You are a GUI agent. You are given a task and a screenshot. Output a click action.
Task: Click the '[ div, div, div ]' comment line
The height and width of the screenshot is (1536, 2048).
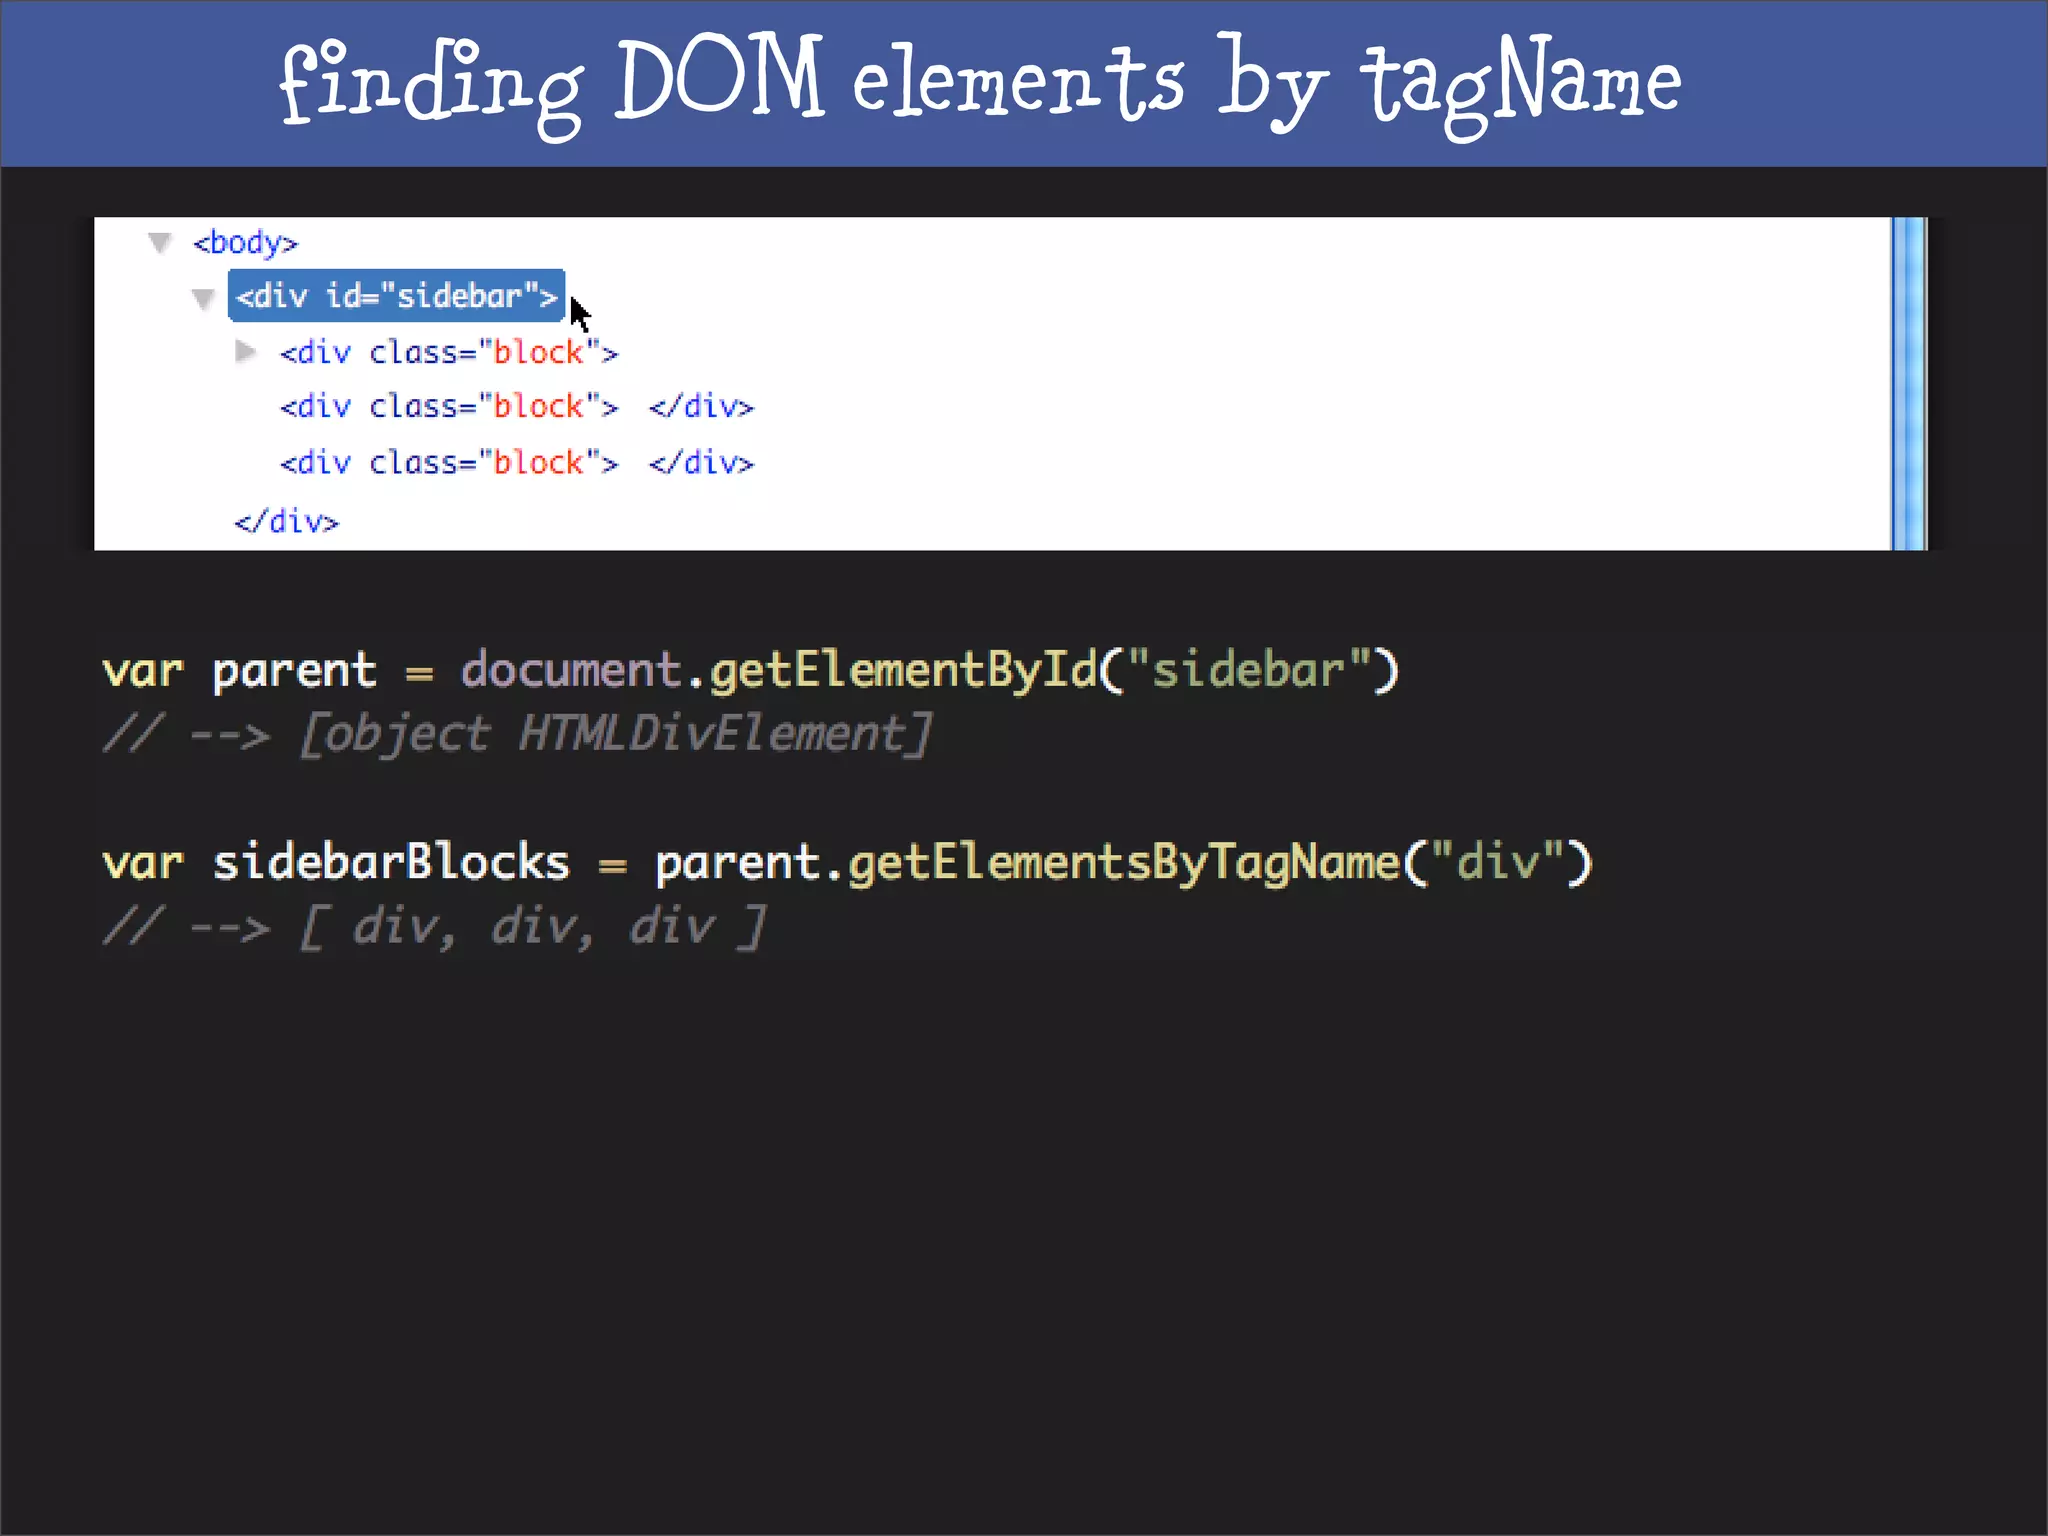[x=435, y=927]
